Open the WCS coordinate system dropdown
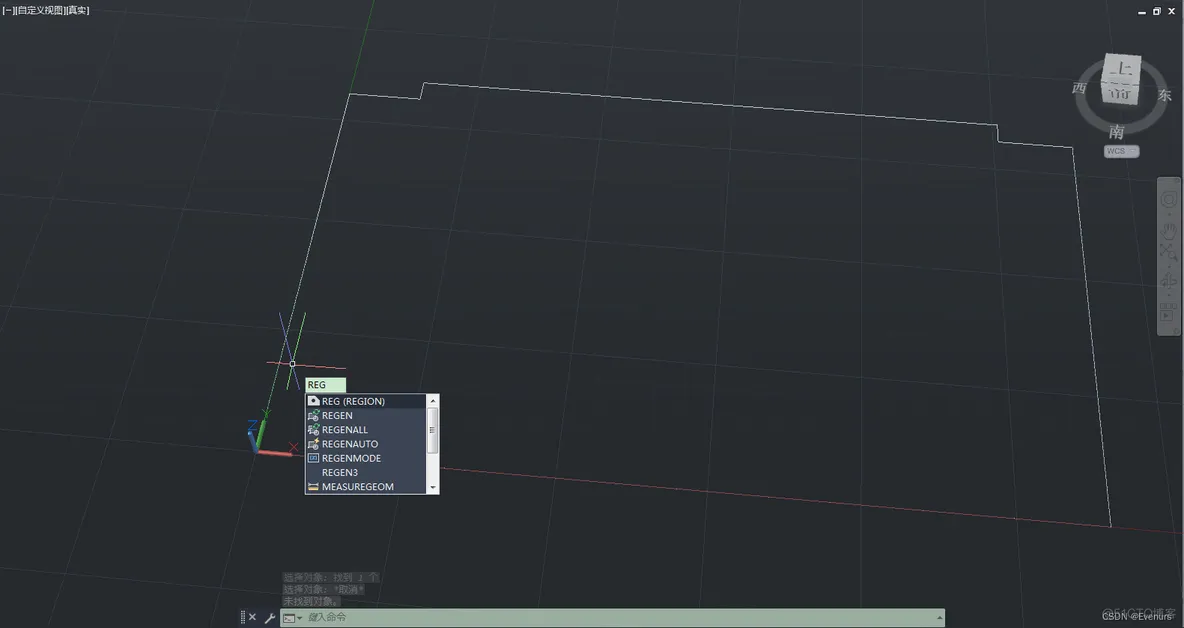The width and height of the screenshot is (1184, 628). (1121, 151)
